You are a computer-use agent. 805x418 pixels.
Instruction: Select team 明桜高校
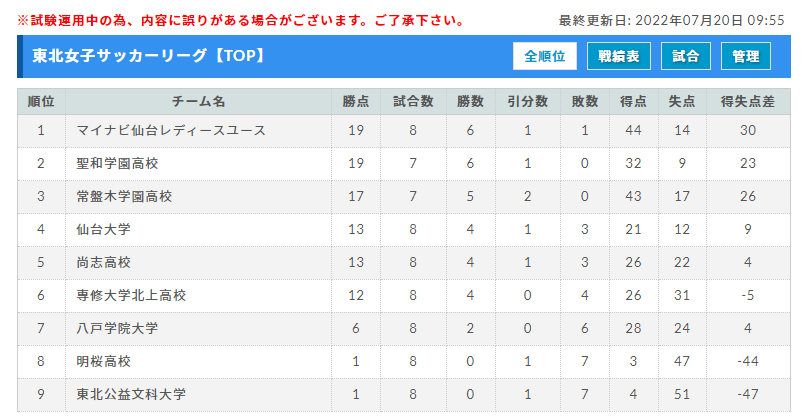(103, 362)
